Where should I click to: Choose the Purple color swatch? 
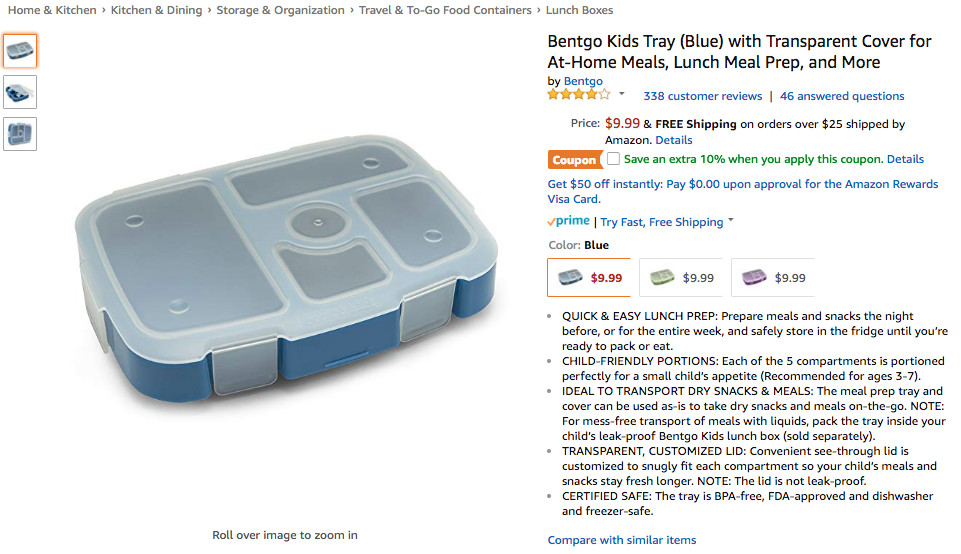[773, 277]
